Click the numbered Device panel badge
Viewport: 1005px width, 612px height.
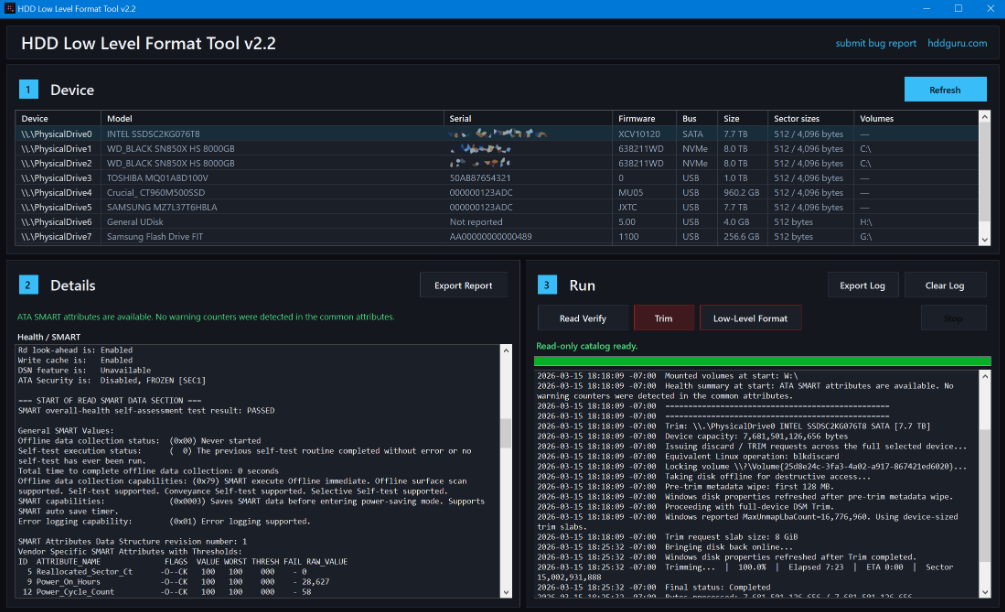[x=27, y=89]
